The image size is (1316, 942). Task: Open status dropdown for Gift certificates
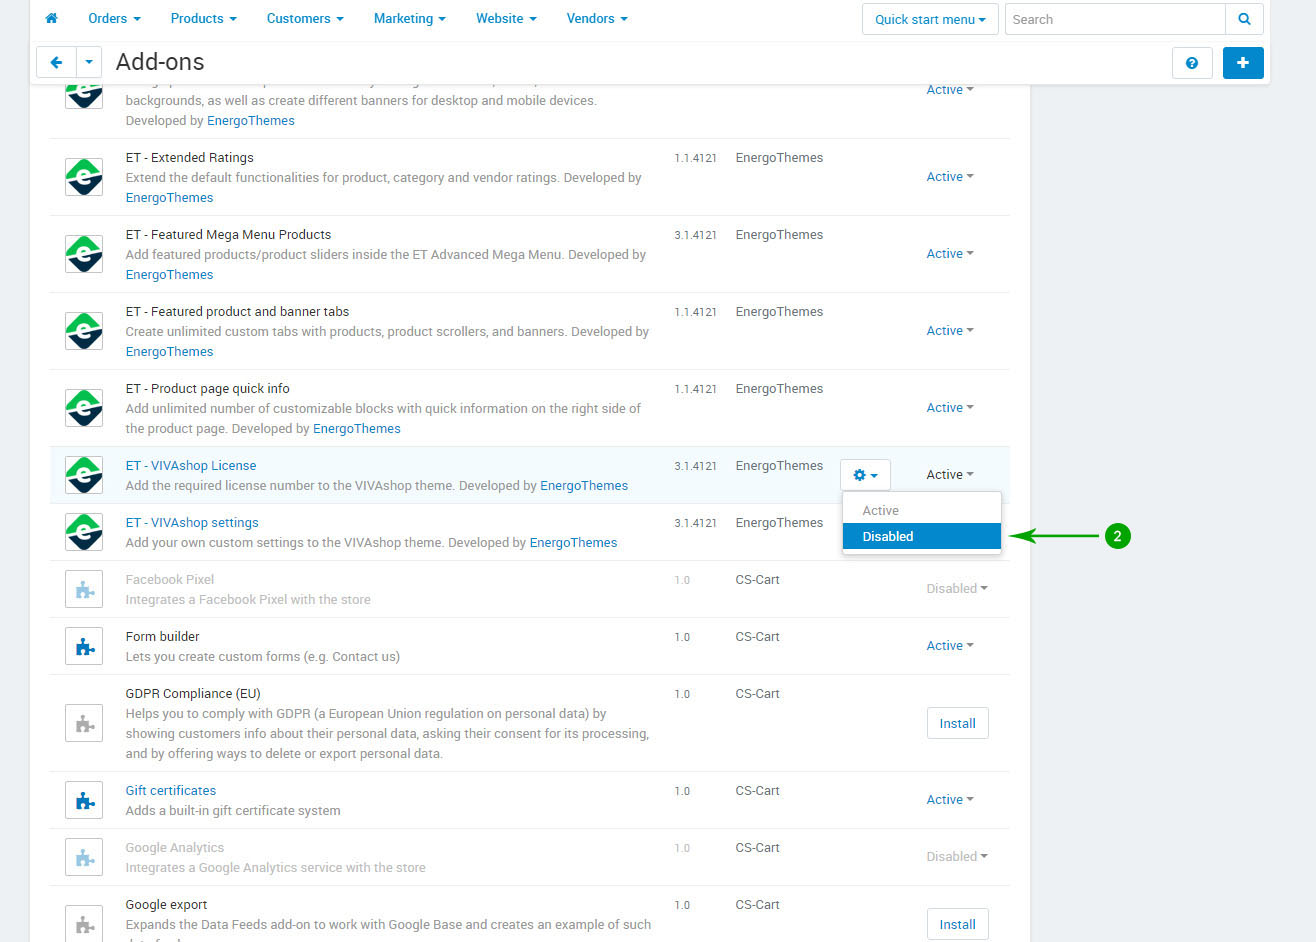(950, 800)
